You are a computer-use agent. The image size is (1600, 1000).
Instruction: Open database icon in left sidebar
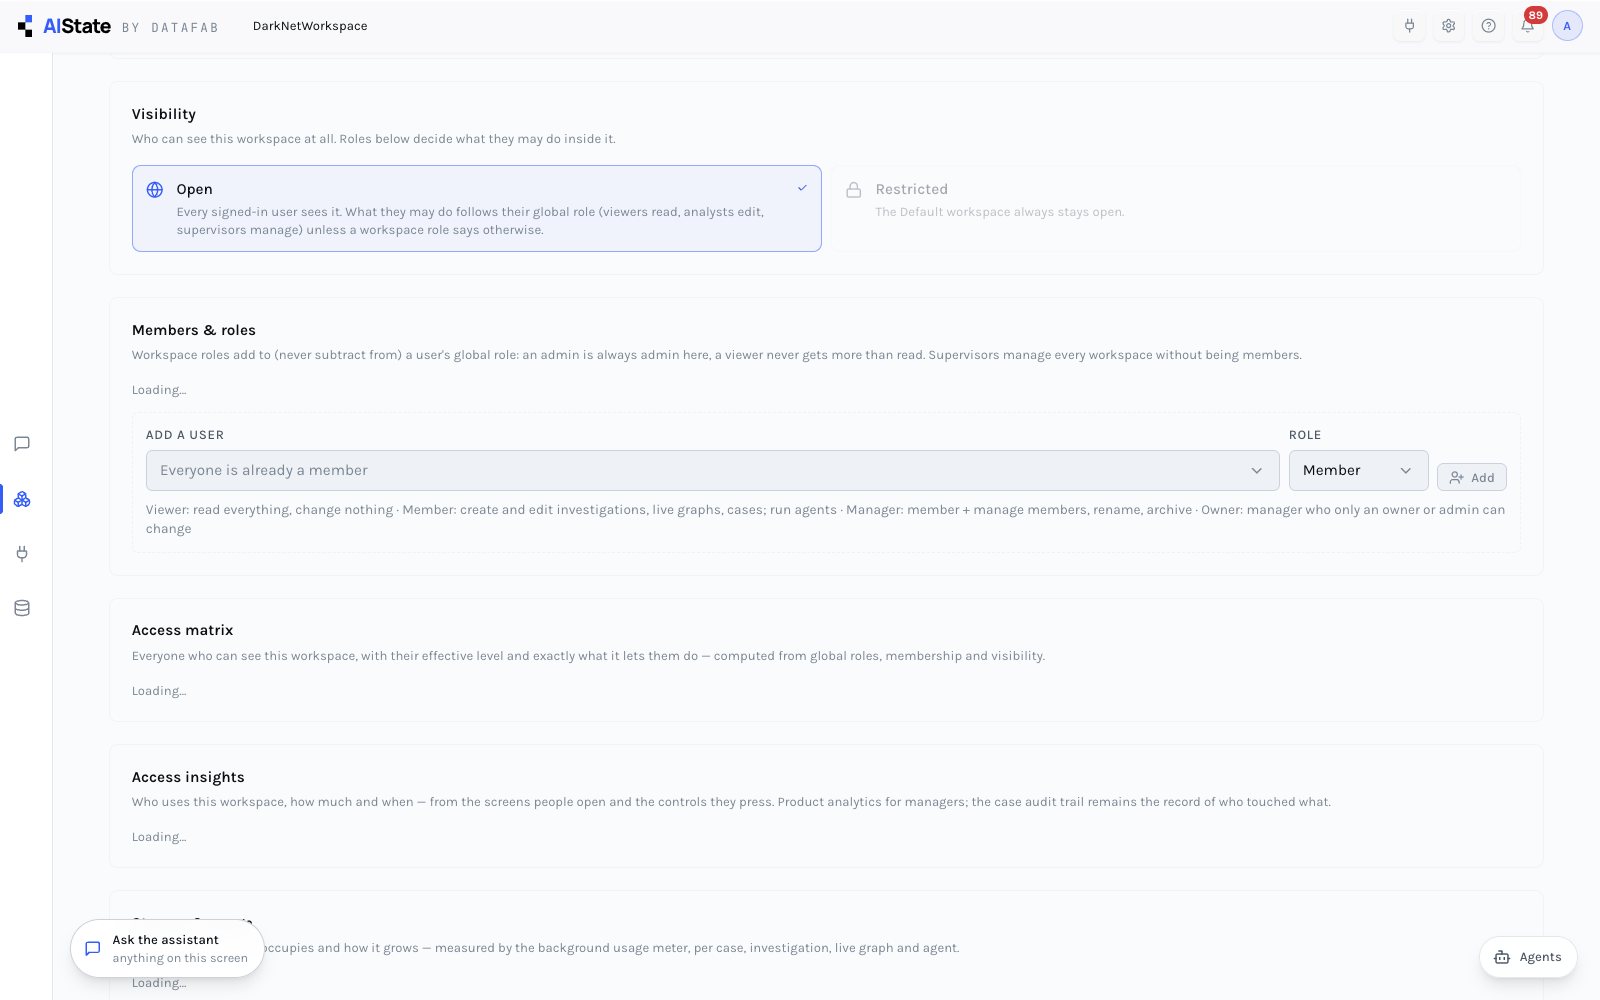pyautogui.click(x=22, y=608)
